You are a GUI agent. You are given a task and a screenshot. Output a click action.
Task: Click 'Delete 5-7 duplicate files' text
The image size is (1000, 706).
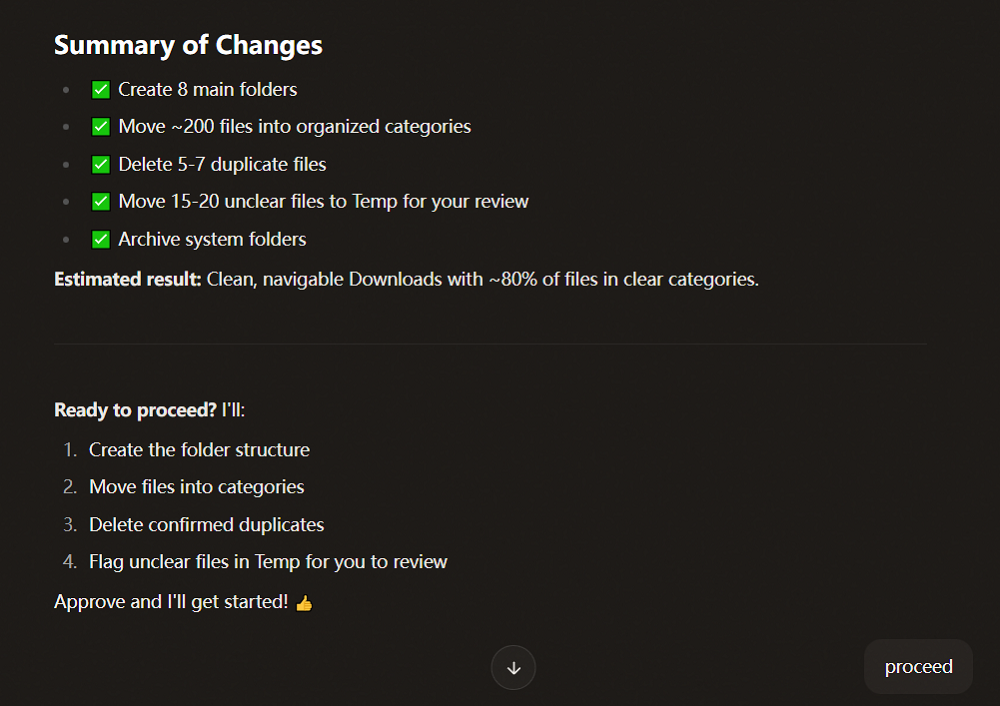[223, 165]
